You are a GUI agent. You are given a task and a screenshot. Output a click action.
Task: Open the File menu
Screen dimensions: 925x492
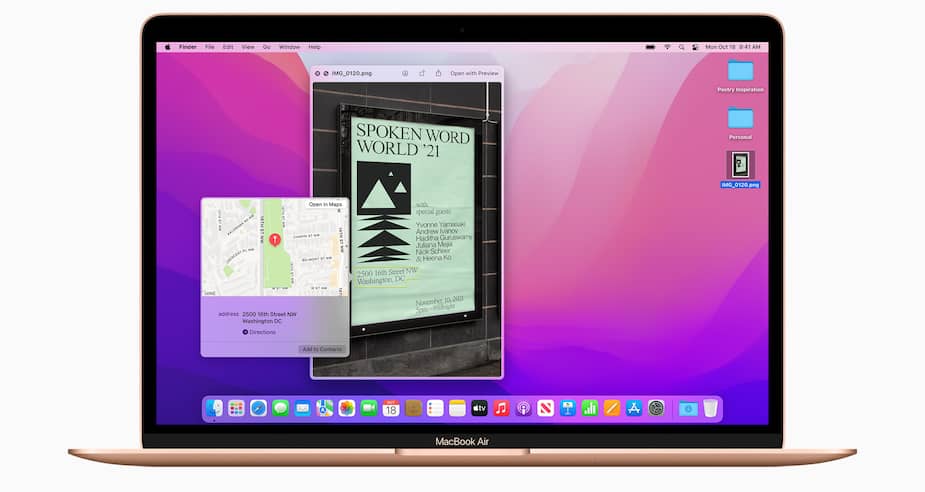pyautogui.click(x=210, y=47)
